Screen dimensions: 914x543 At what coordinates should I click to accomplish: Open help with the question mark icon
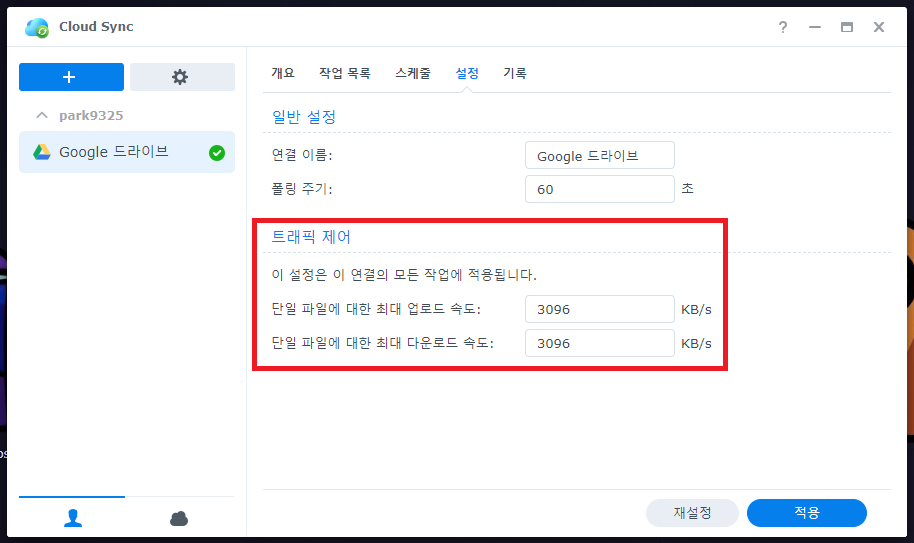[783, 27]
